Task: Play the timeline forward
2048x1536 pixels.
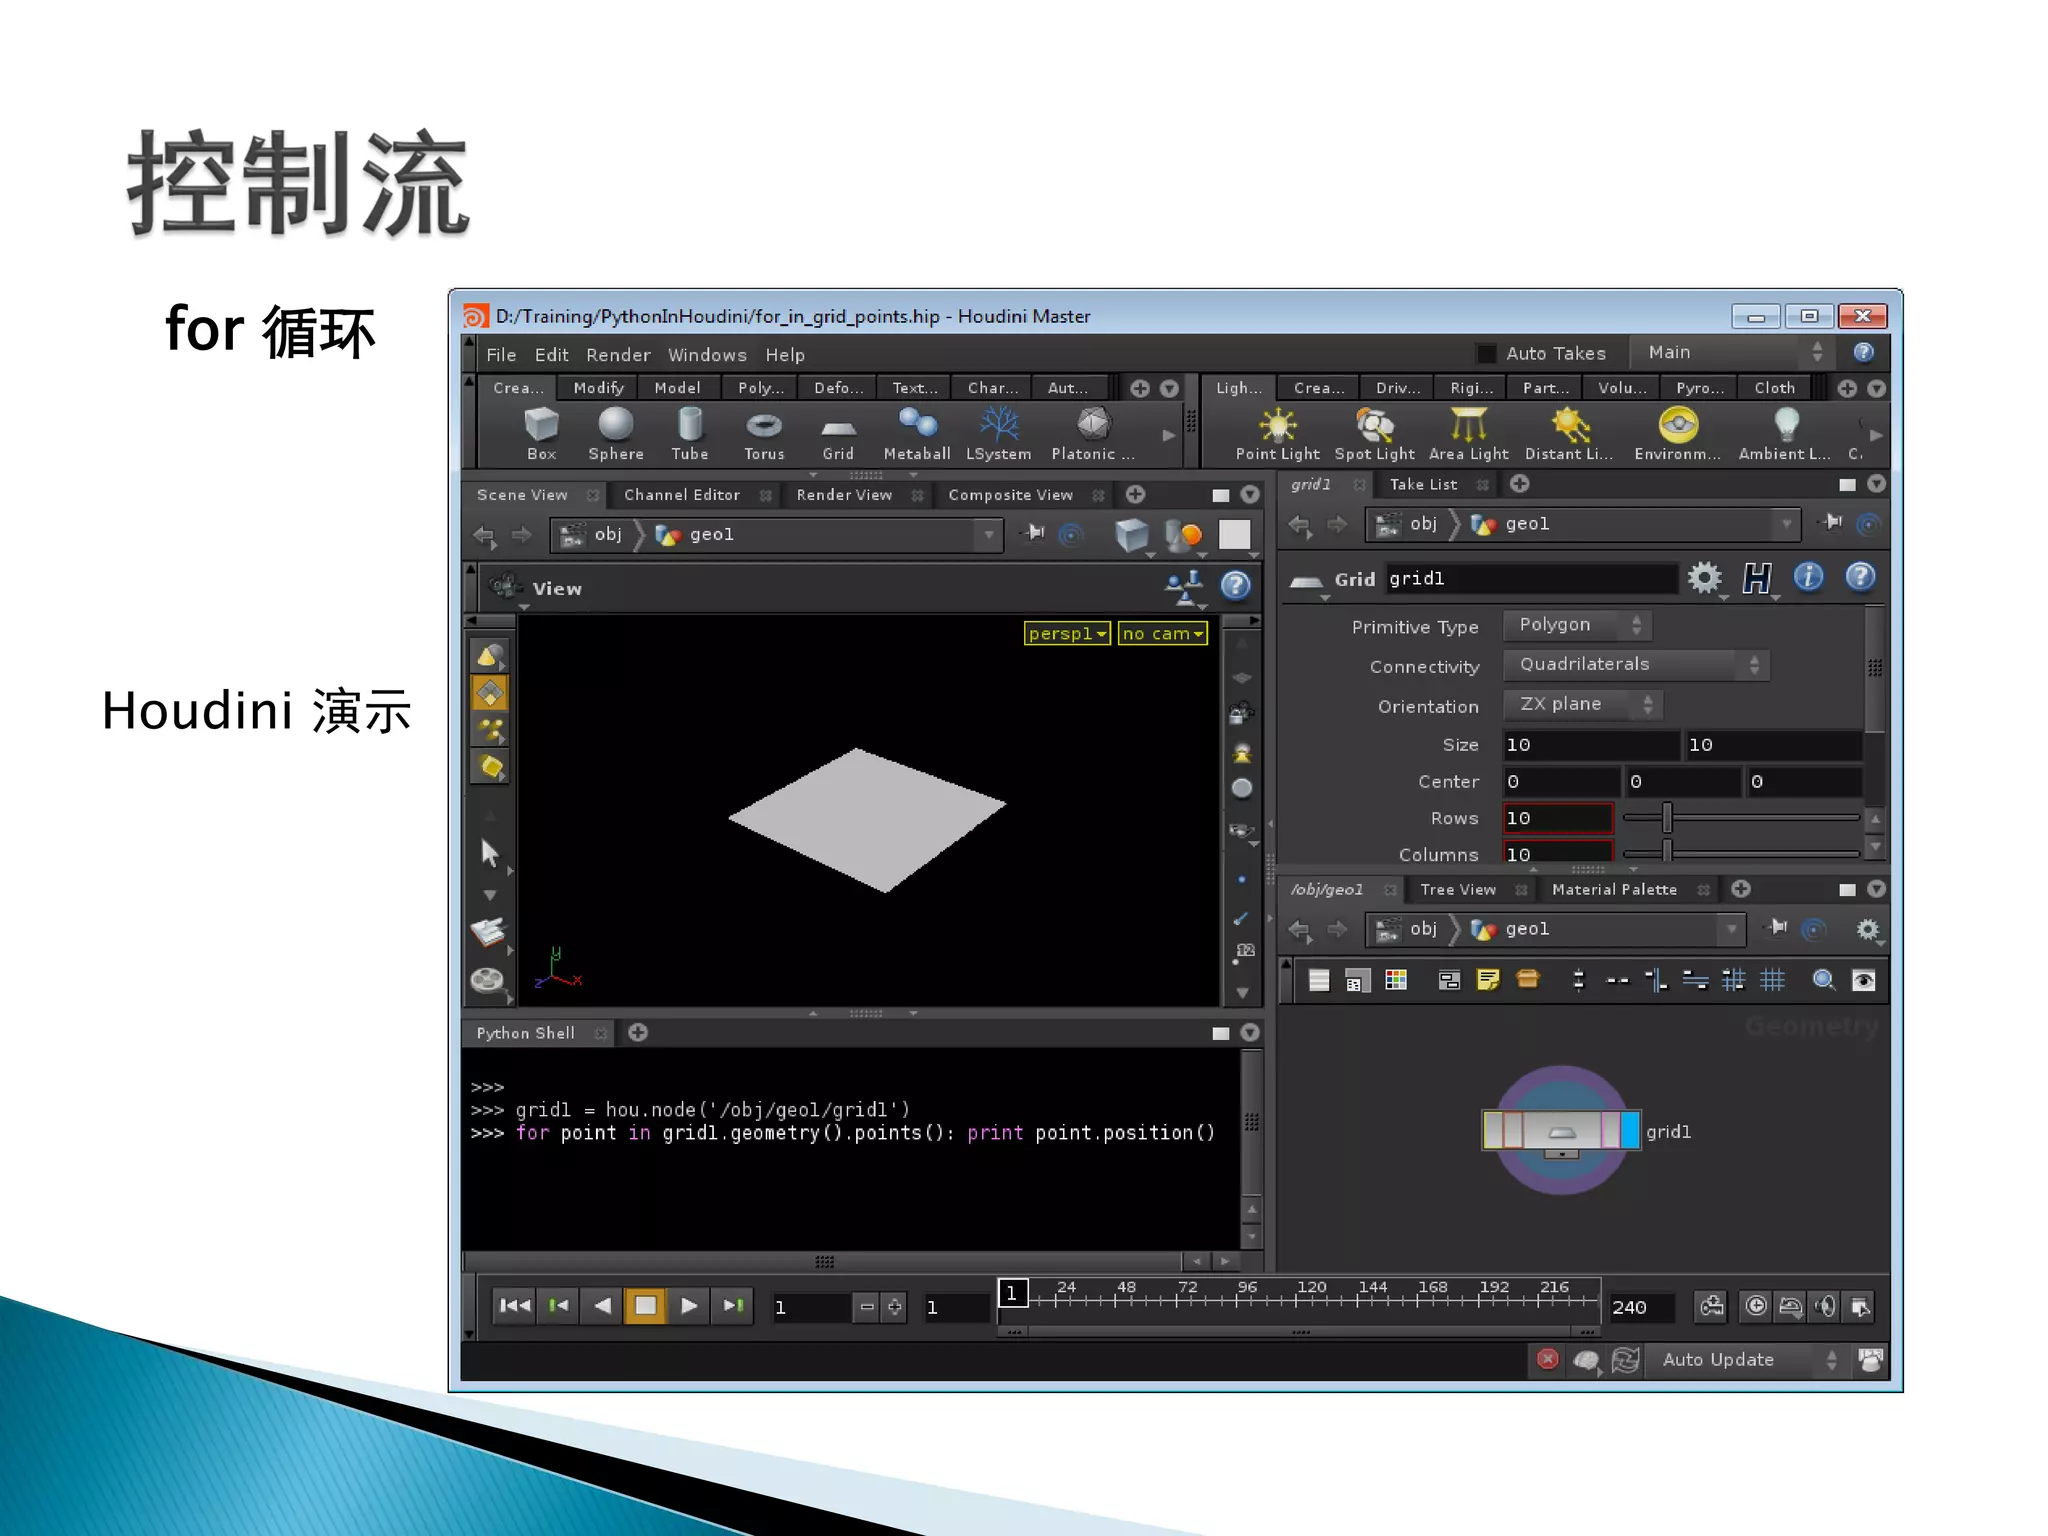Action: coord(689,1305)
